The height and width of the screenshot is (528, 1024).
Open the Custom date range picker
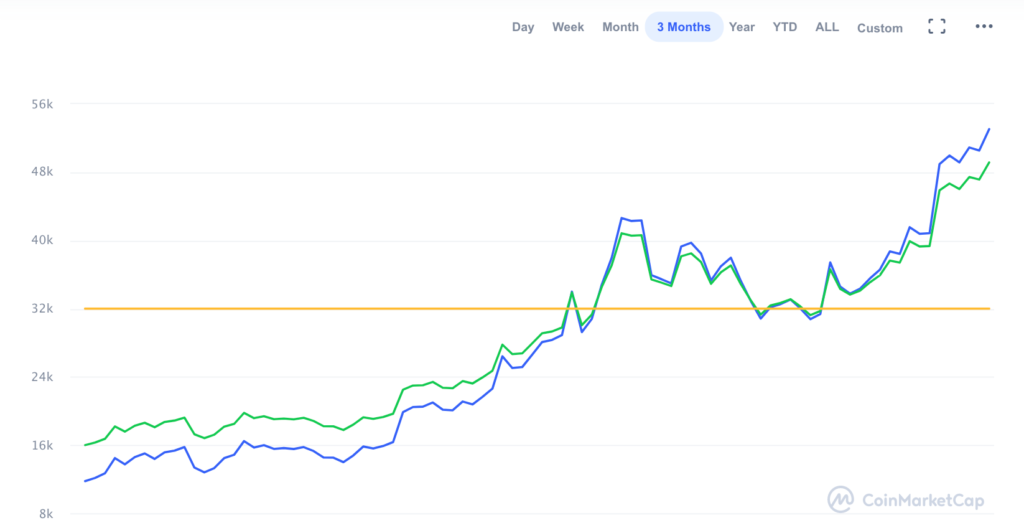(x=880, y=28)
